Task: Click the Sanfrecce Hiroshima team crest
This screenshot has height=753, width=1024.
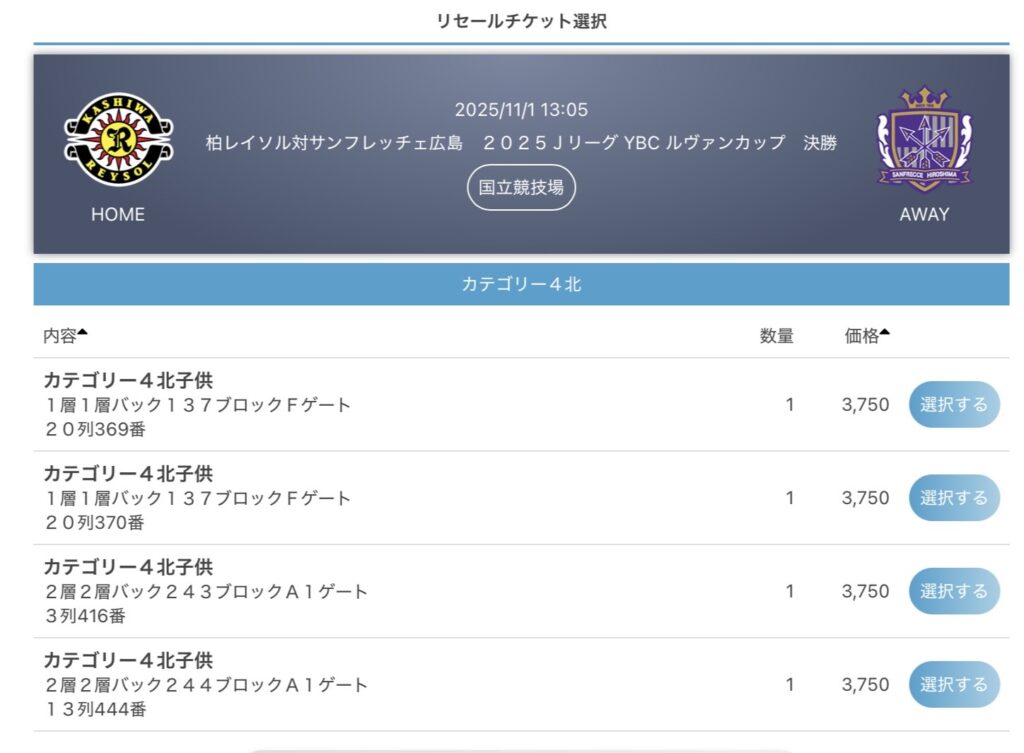Action: (924, 139)
